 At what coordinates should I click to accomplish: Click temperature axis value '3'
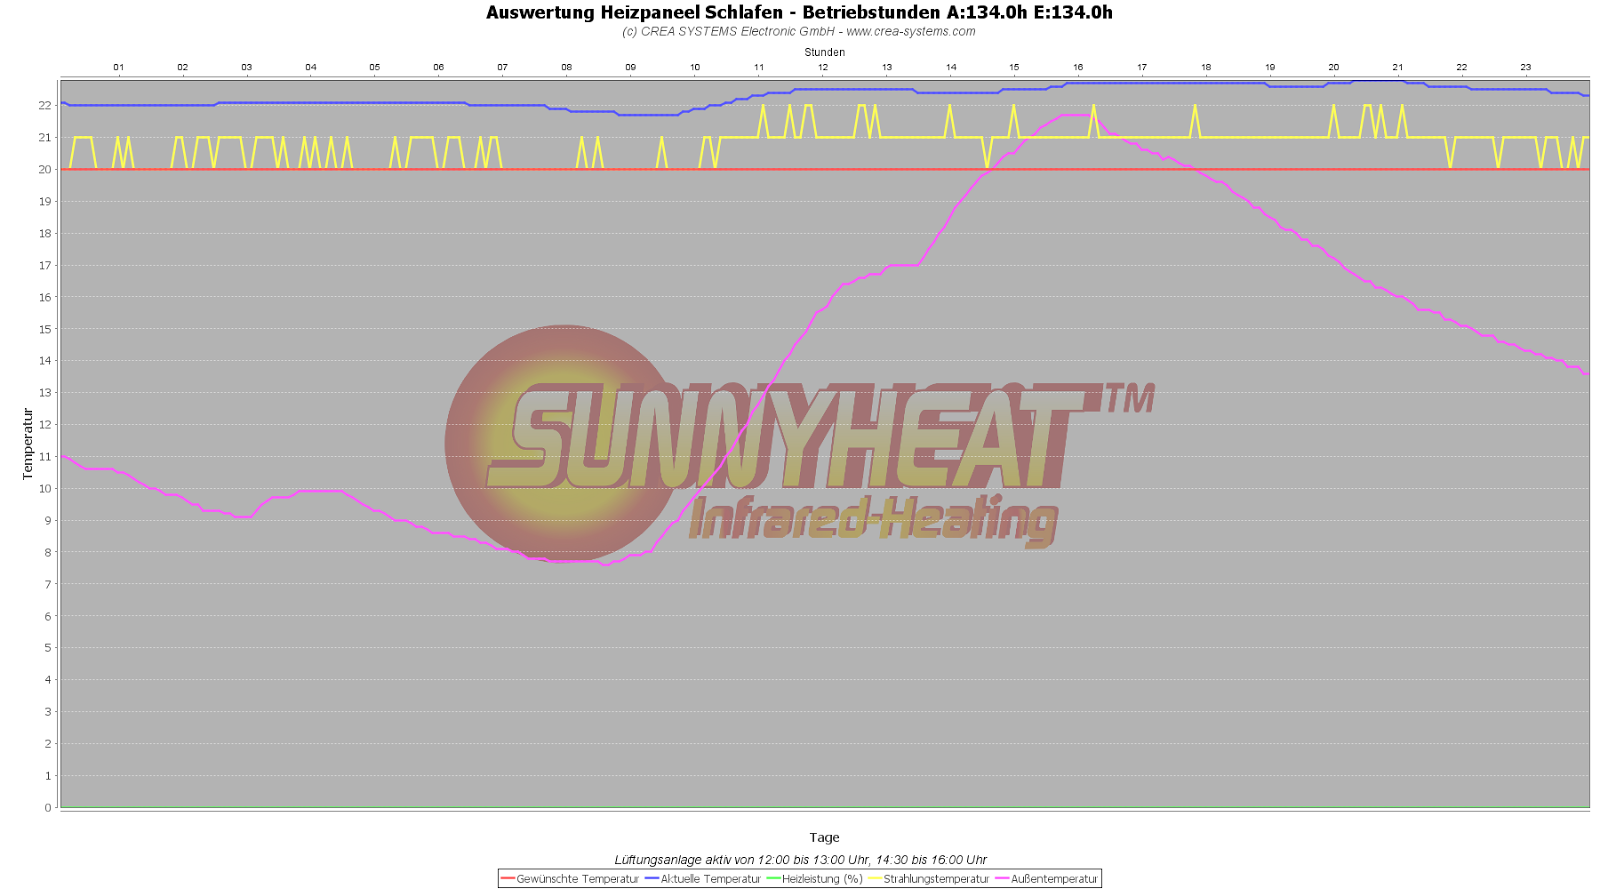(48, 712)
